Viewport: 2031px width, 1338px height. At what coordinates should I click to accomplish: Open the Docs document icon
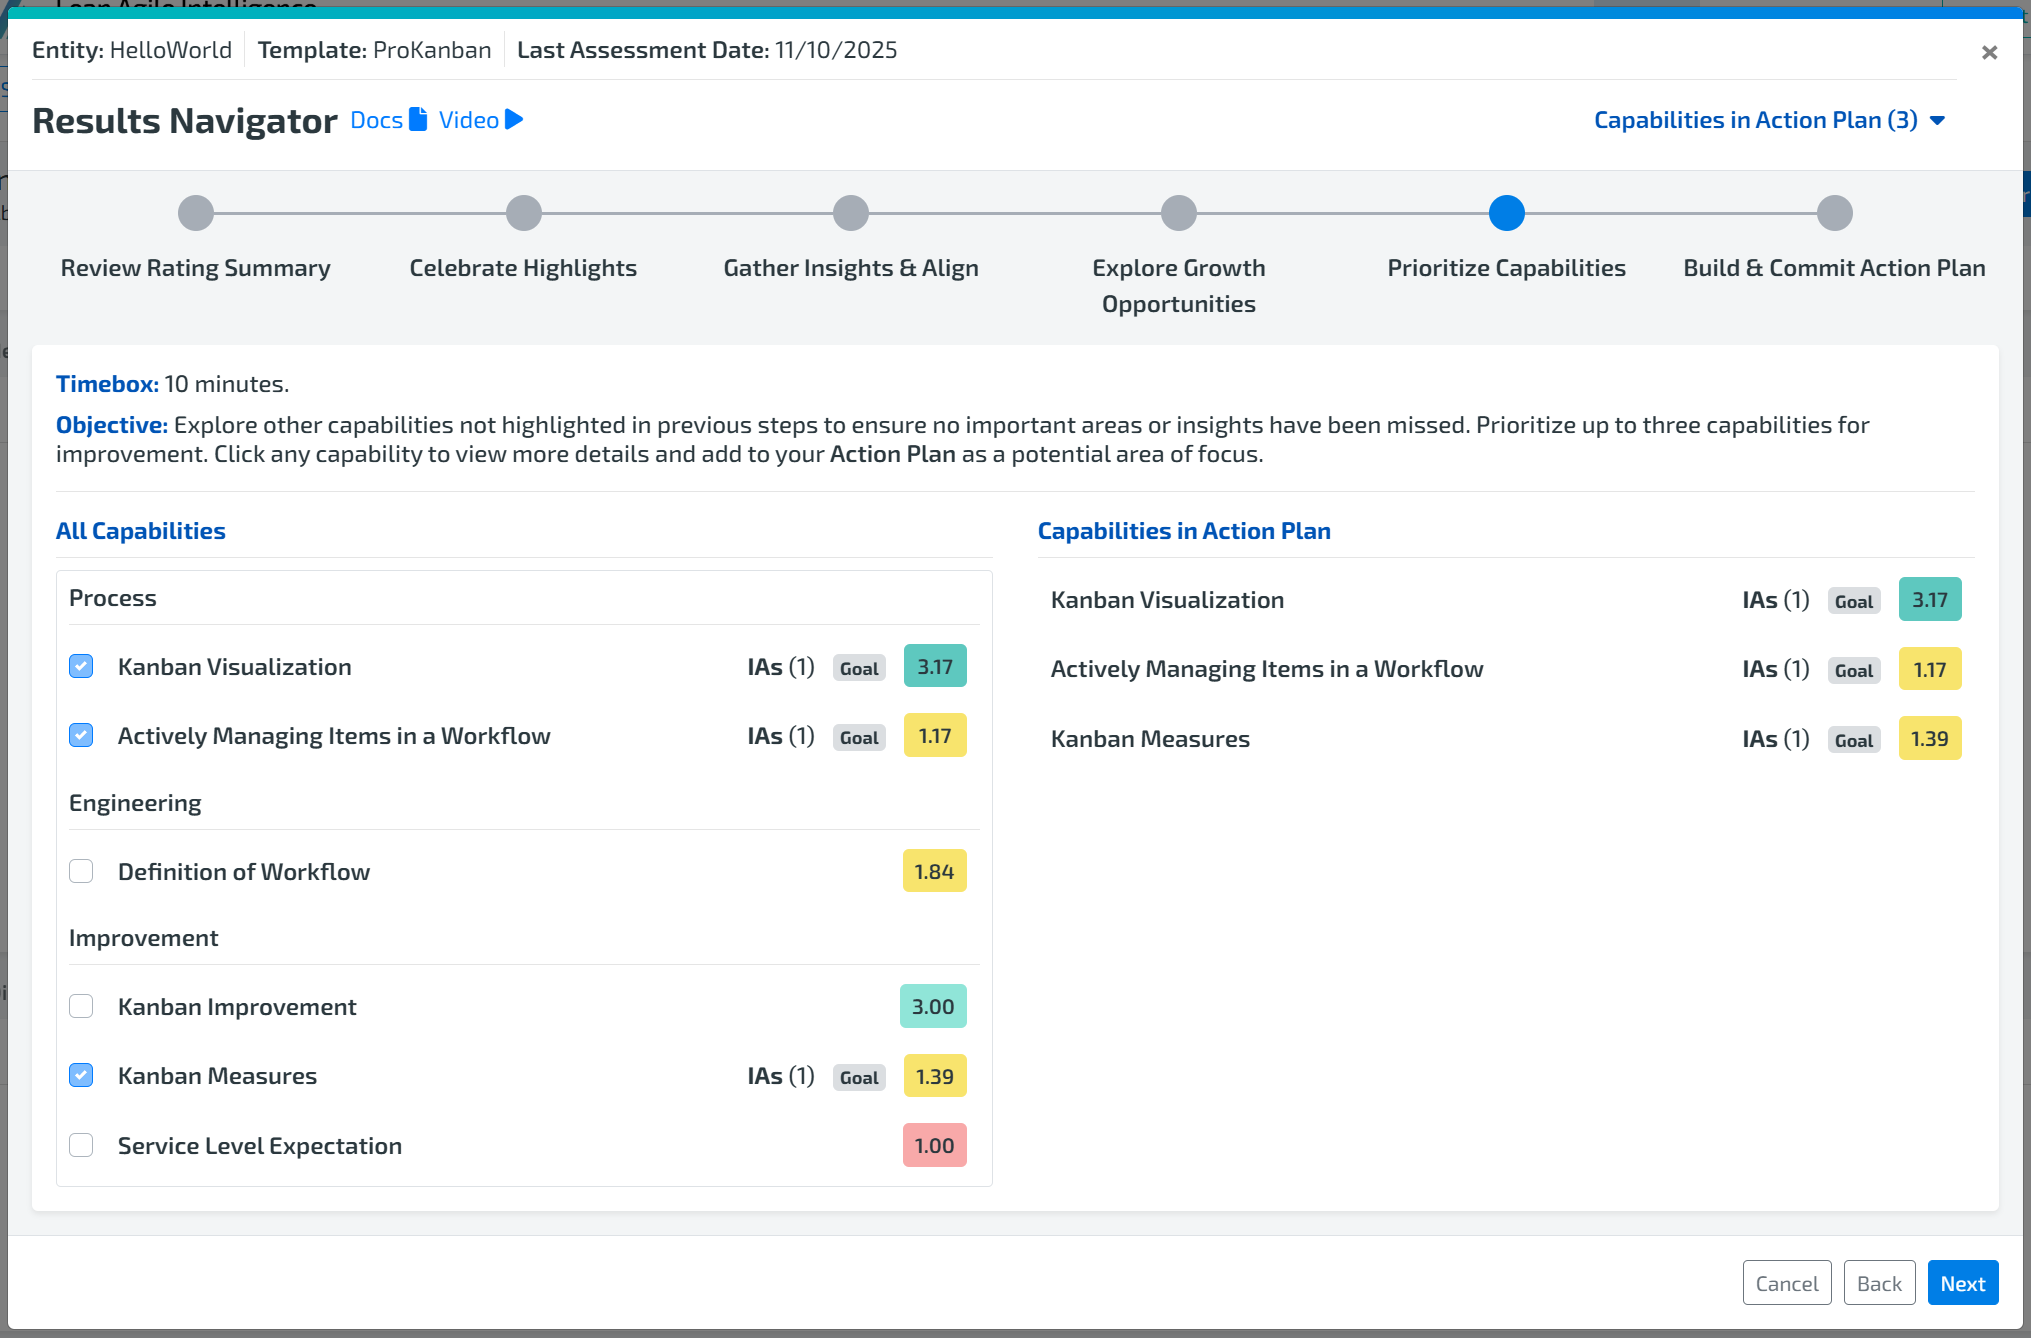(418, 120)
